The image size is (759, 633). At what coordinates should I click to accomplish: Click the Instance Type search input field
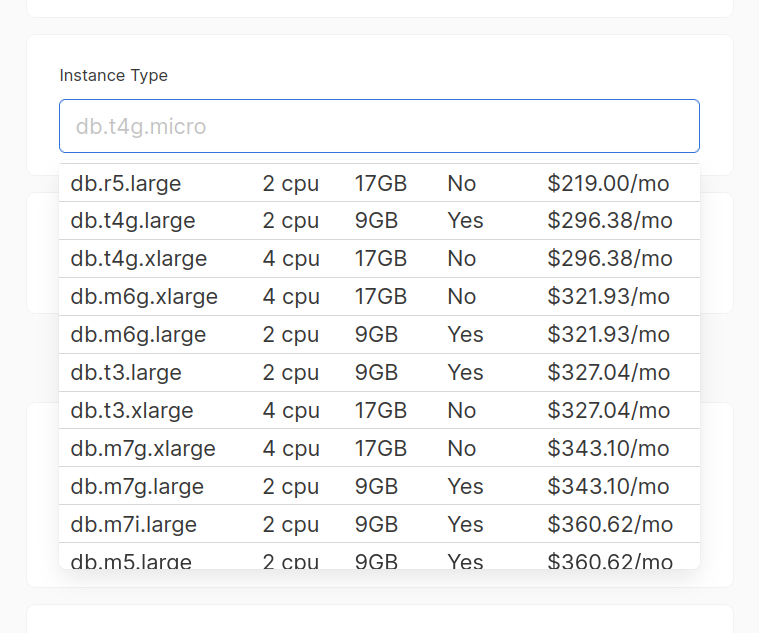379,126
